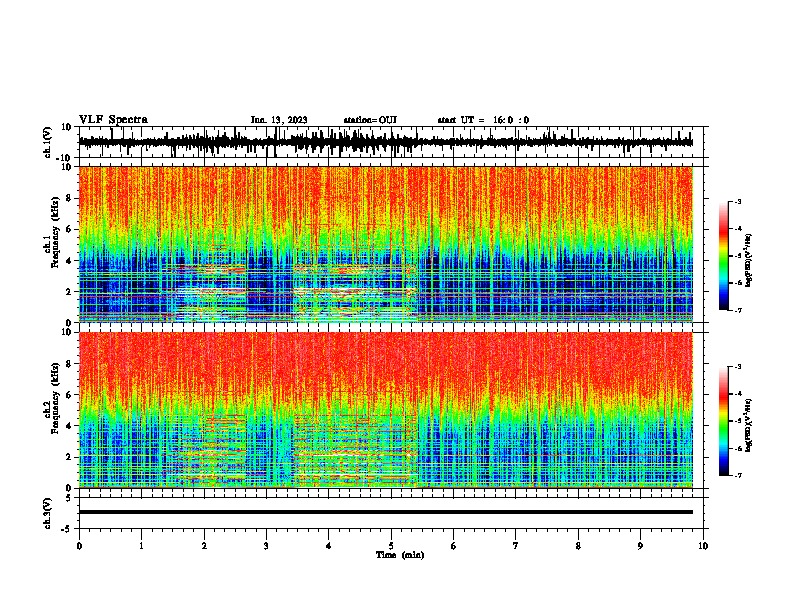Click the "ch.3(V)" vertical axis label
Screen dimensions: 792x612
point(48,514)
